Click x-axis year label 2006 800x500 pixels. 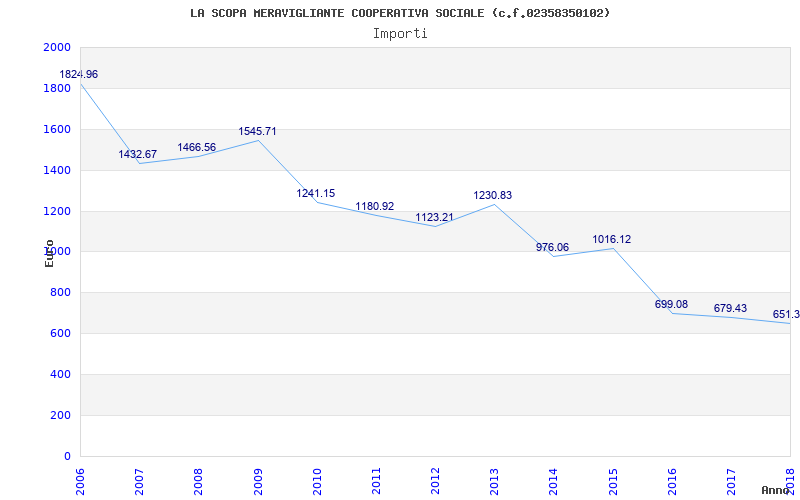pos(80,482)
